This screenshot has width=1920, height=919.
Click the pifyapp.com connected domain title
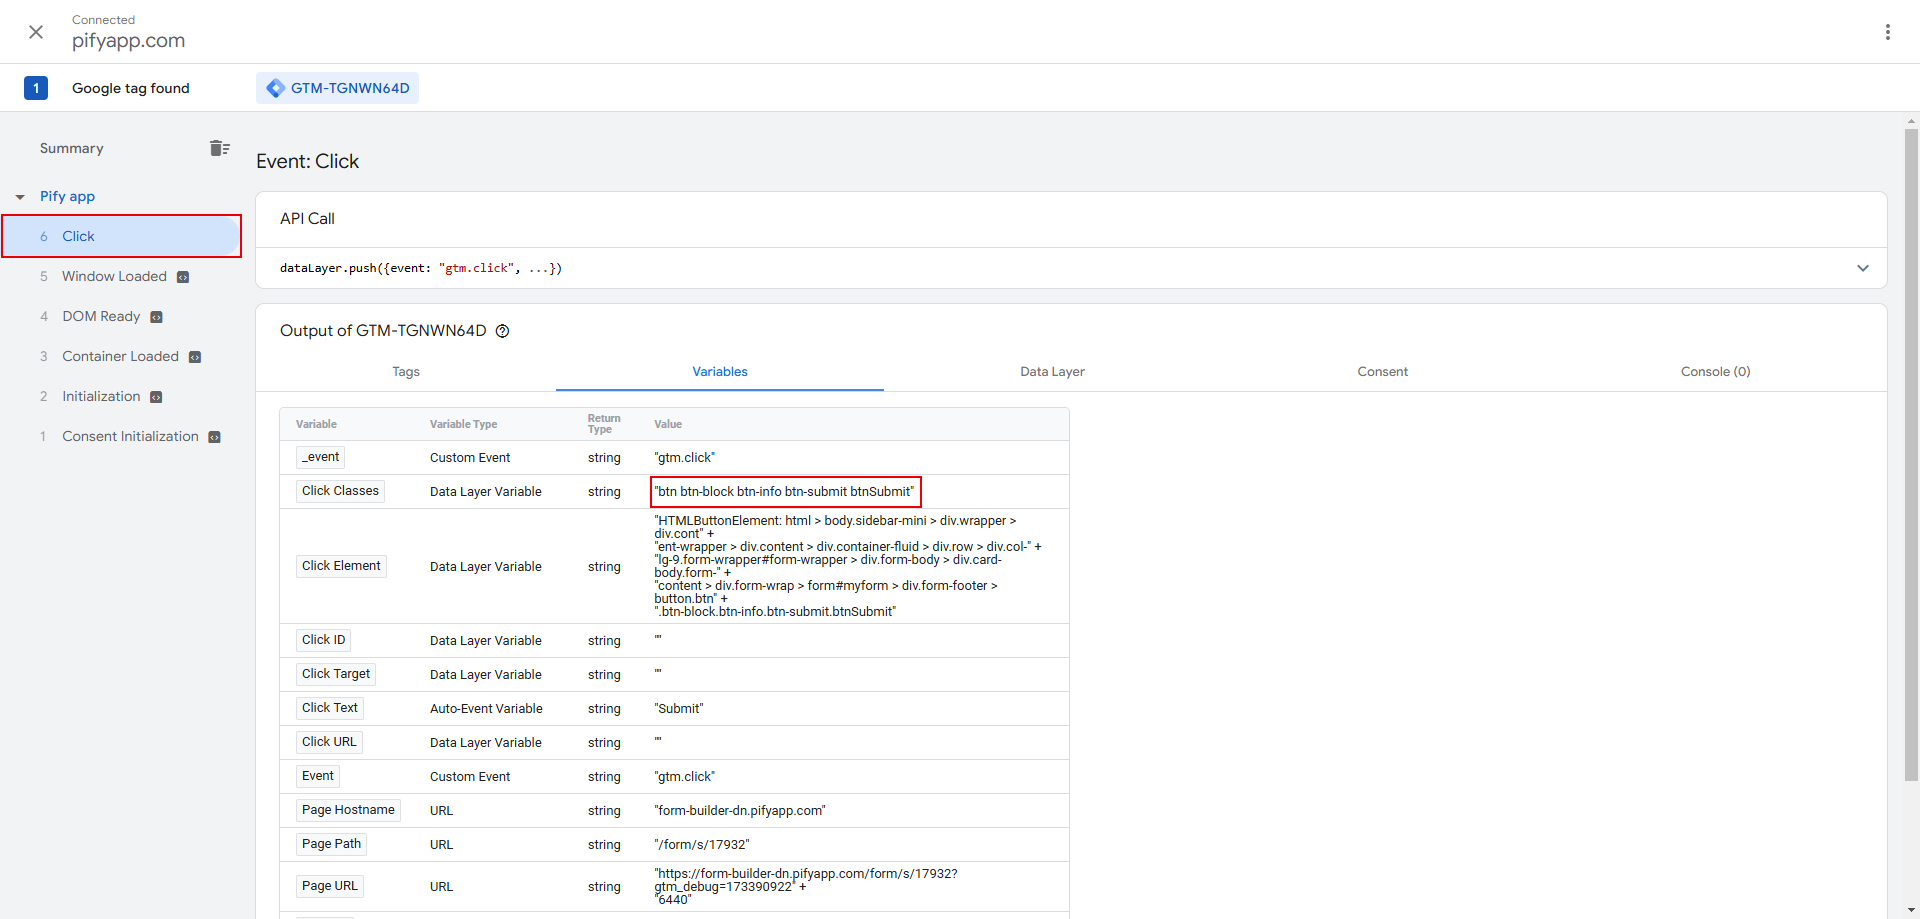128,40
